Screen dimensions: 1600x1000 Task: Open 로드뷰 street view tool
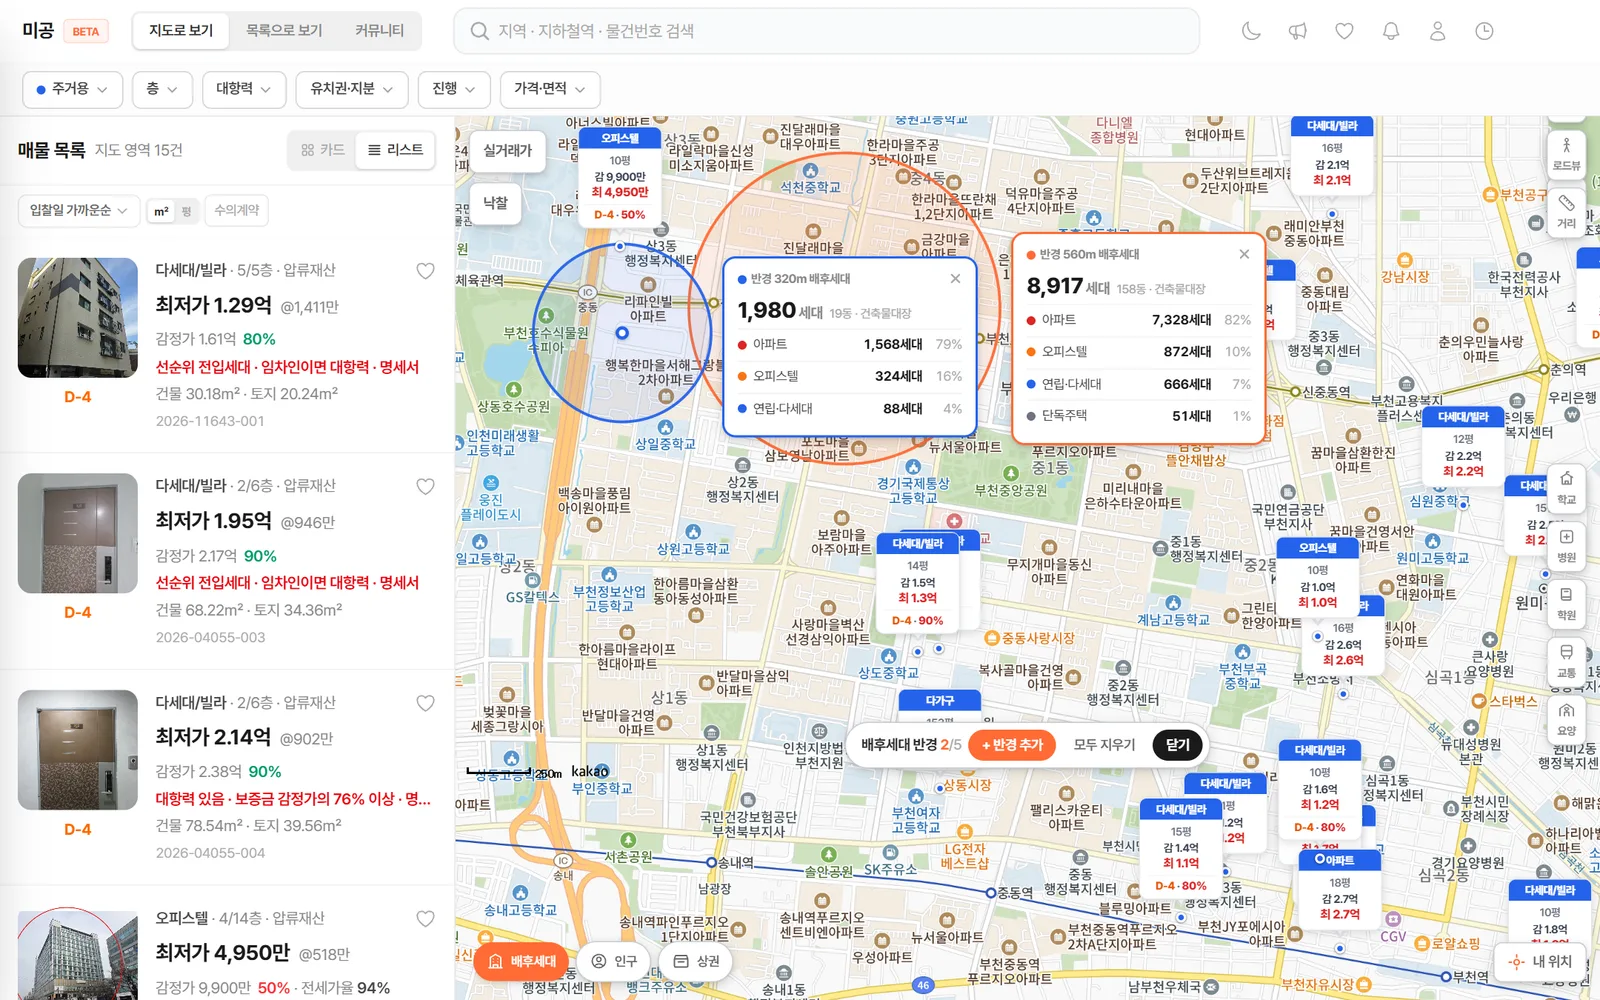[x=1566, y=154]
